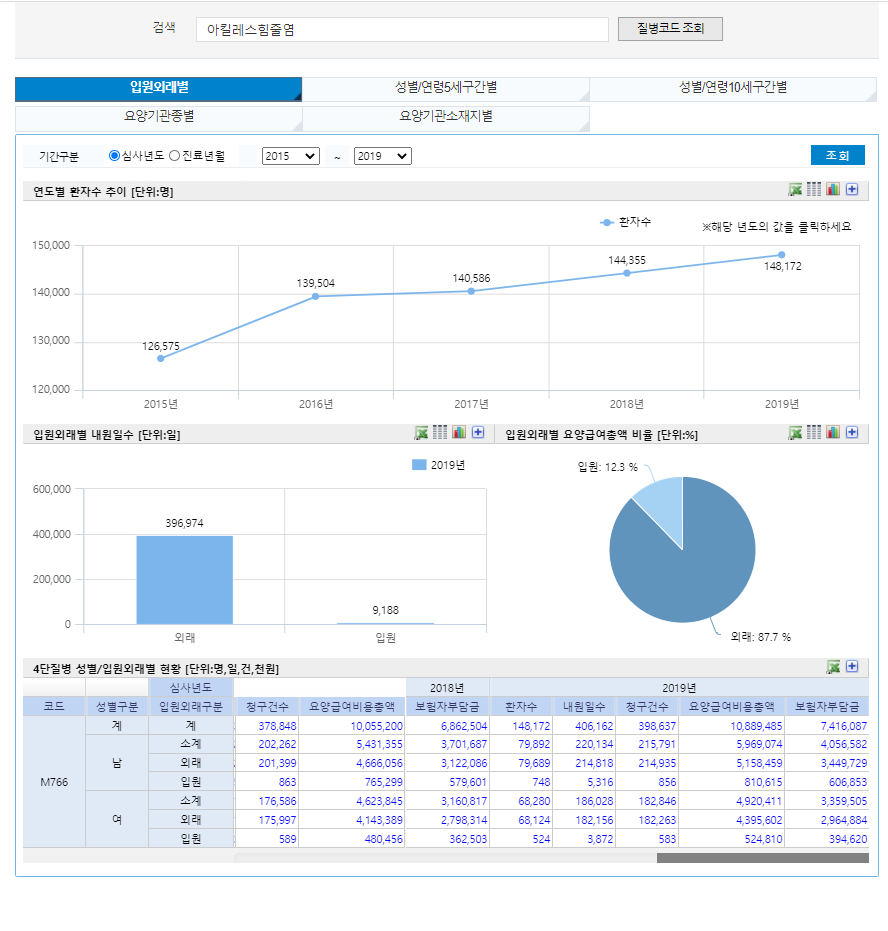Image resolution: width=888 pixels, height=931 pixels.
Task: Click the 질병코드 조회 button
Action: (670, 29)
